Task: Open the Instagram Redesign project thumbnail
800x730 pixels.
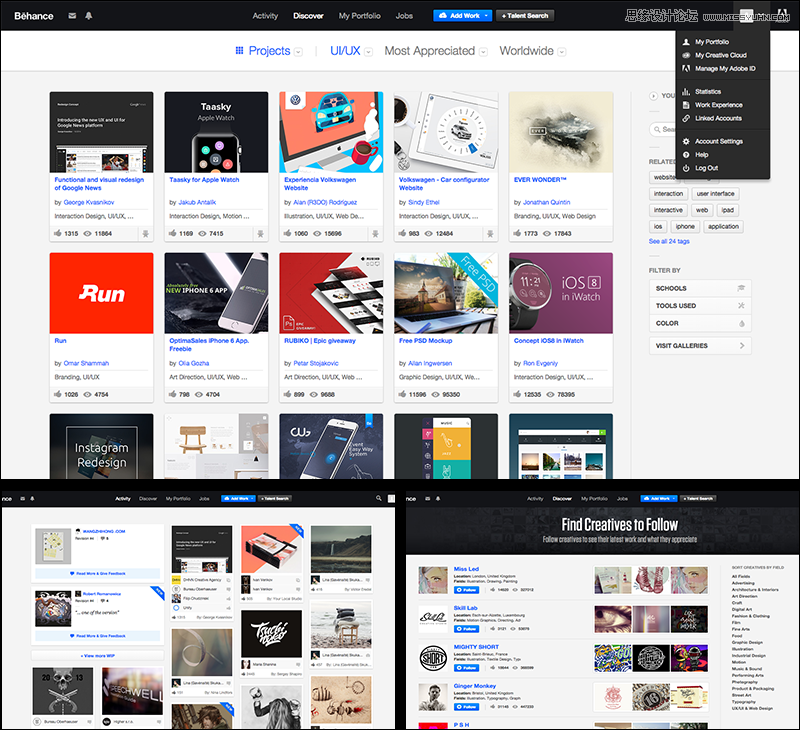Action: coord(102,446)
